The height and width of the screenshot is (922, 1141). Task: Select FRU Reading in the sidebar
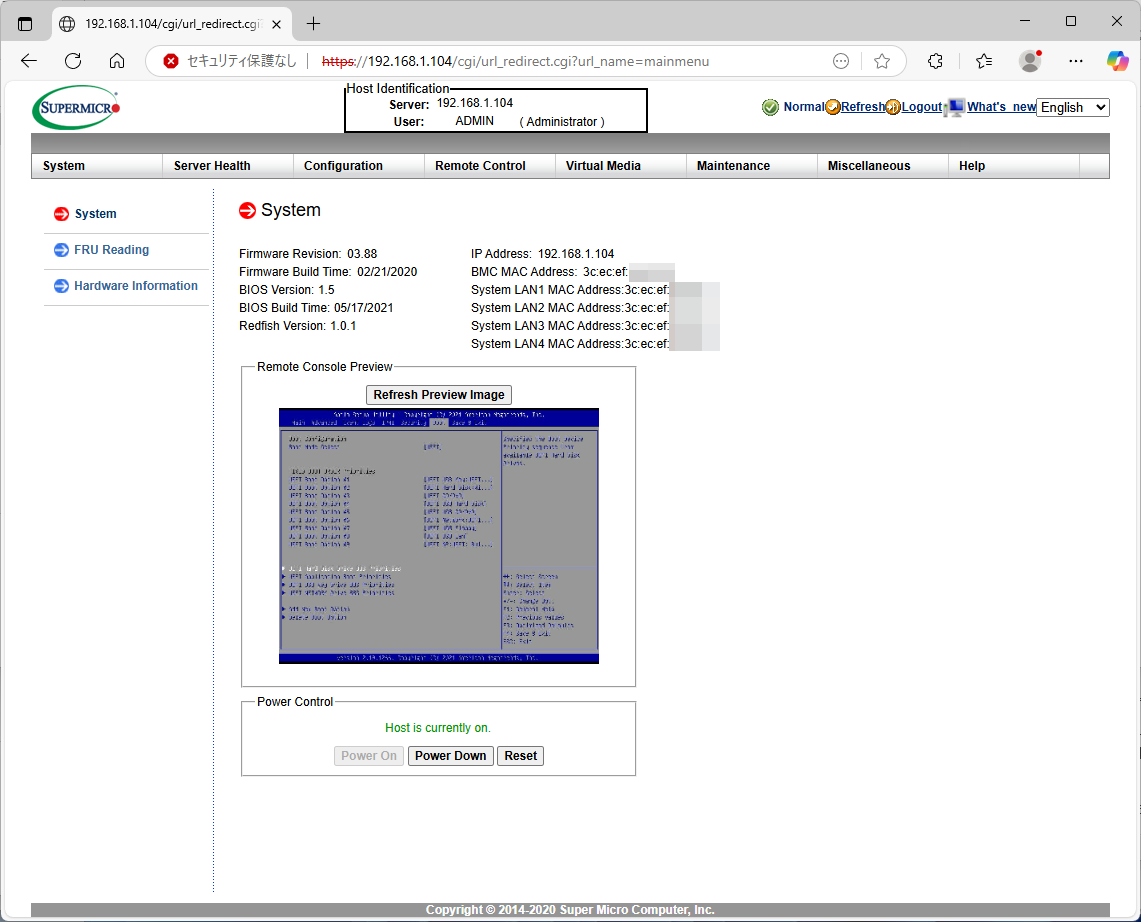coord(111,250)
